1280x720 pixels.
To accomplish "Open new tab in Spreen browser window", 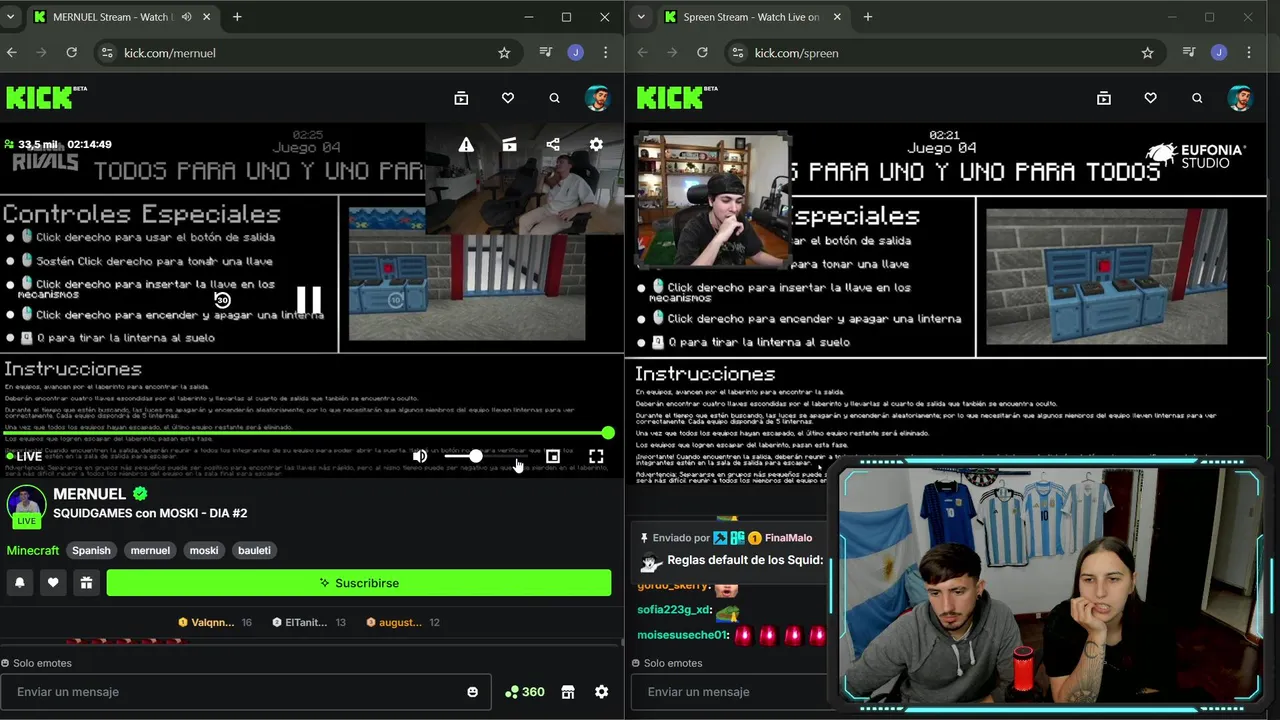I will (x=868, y=17).
